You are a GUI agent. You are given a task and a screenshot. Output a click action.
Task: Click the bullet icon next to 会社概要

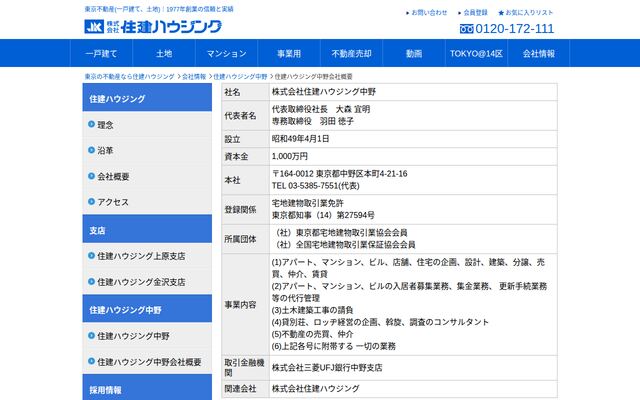tap(91, 176)
